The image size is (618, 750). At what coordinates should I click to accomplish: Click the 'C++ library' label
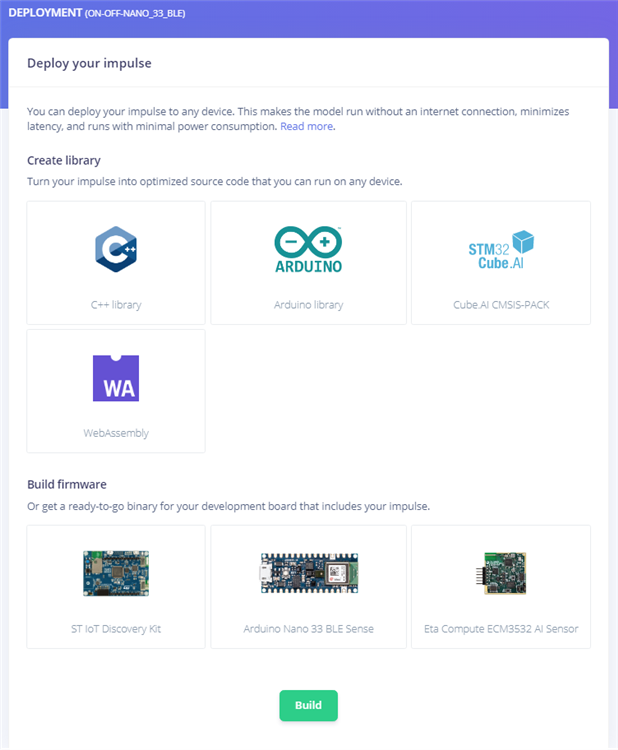click(x=116, y=305)
